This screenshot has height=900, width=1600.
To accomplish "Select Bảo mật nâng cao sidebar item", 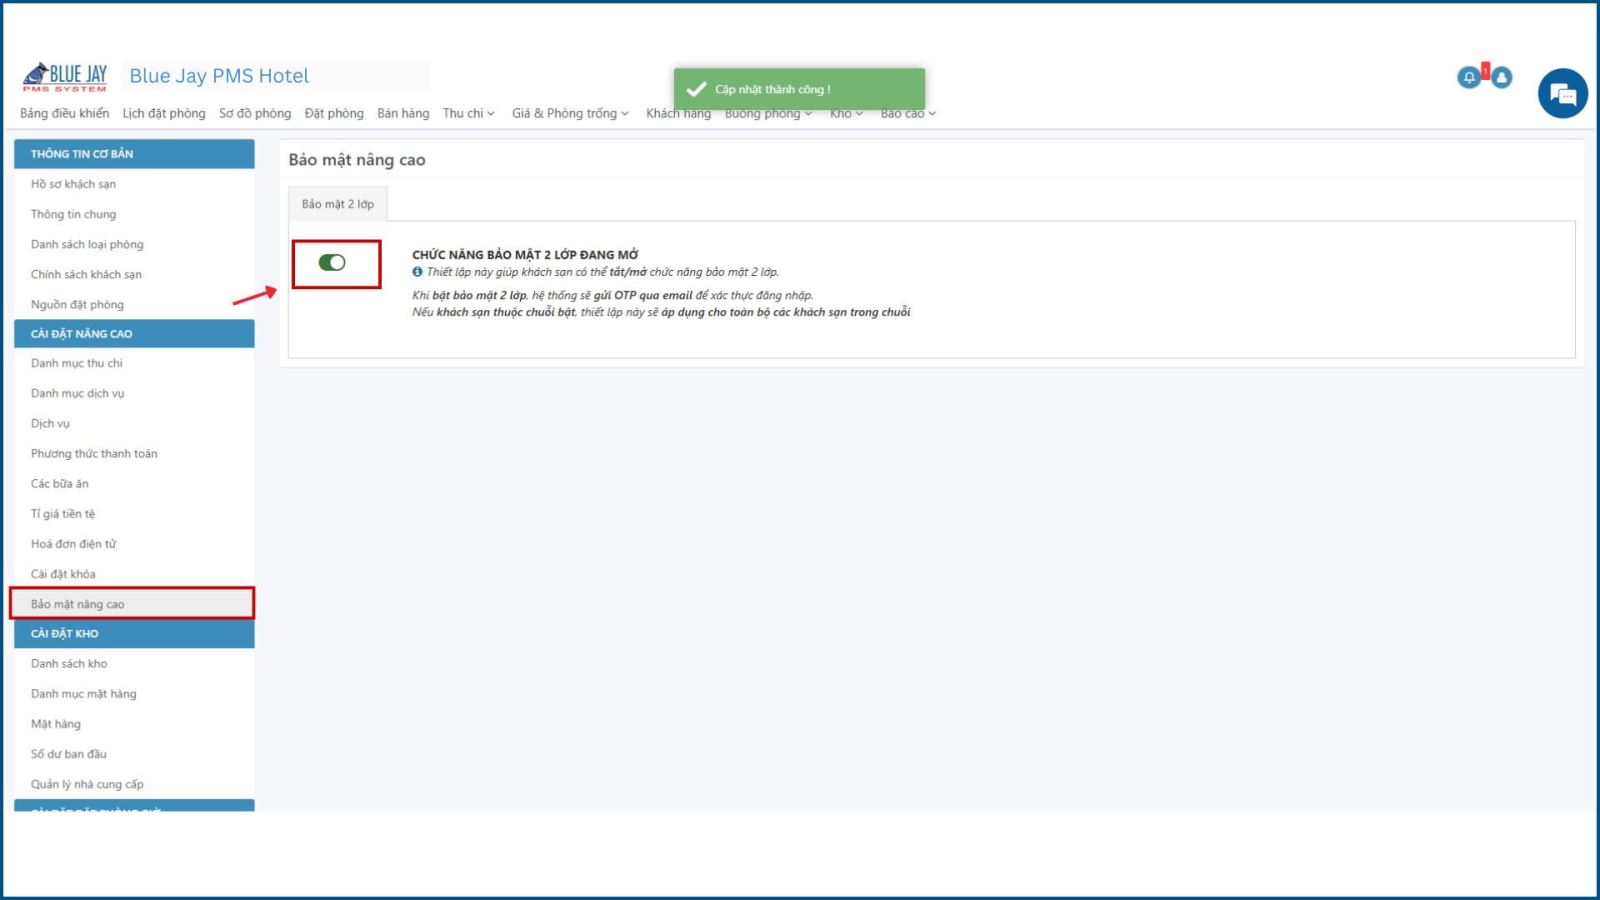I will click(x=134, y=604).
